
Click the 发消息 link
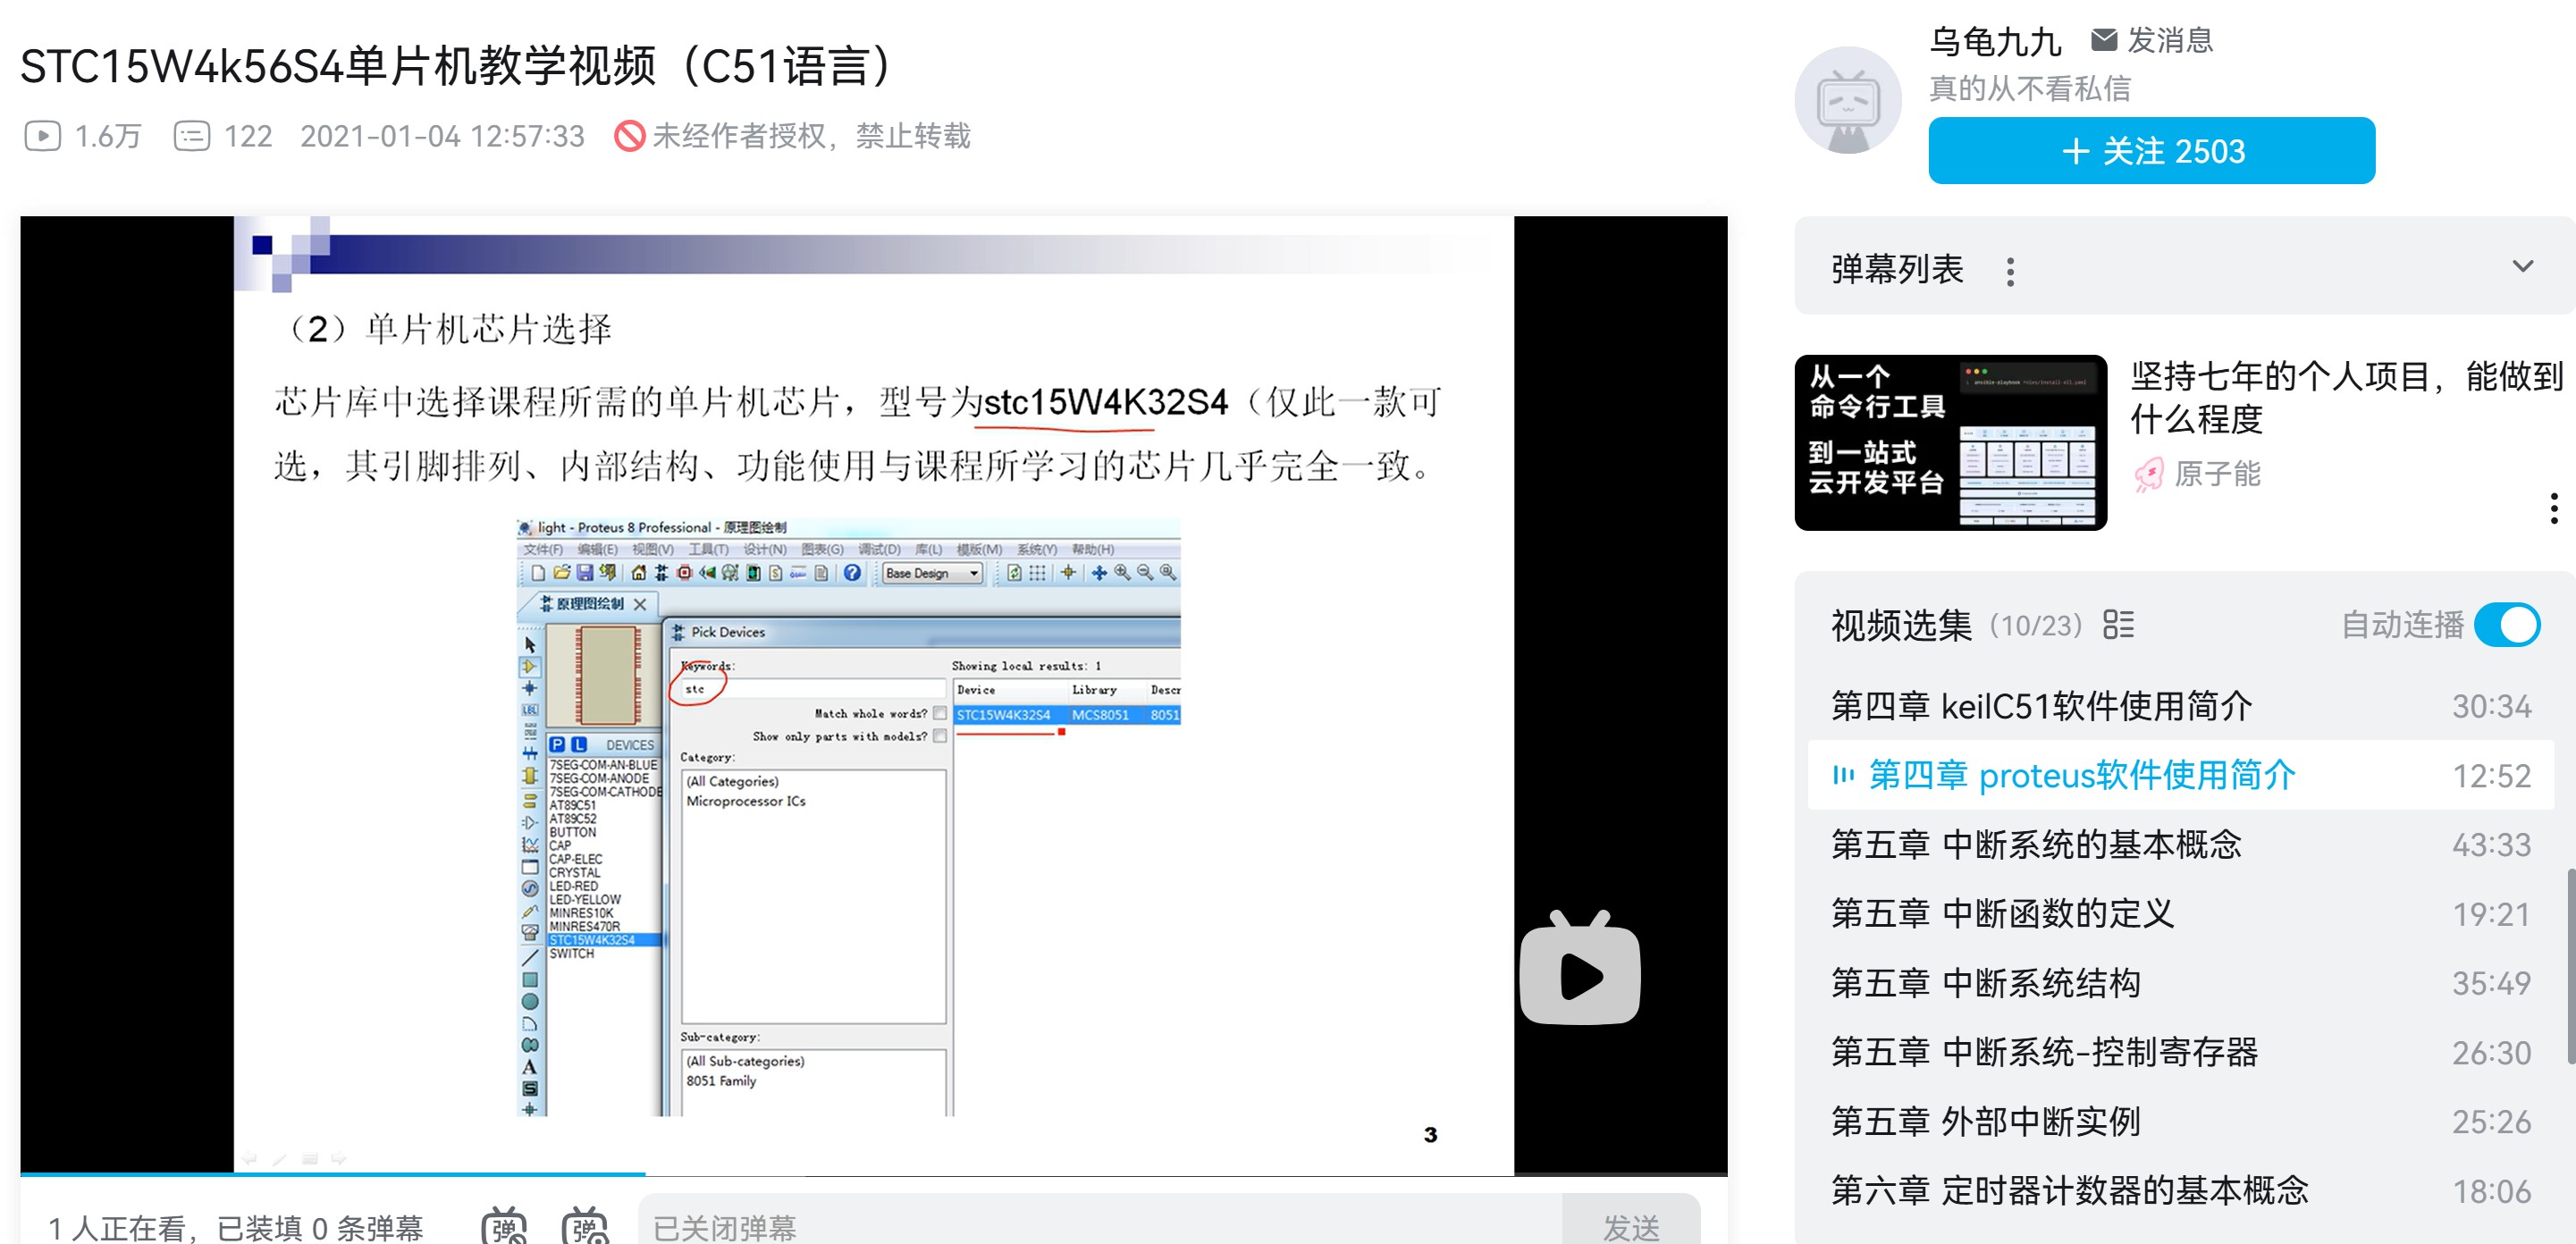2169,40
